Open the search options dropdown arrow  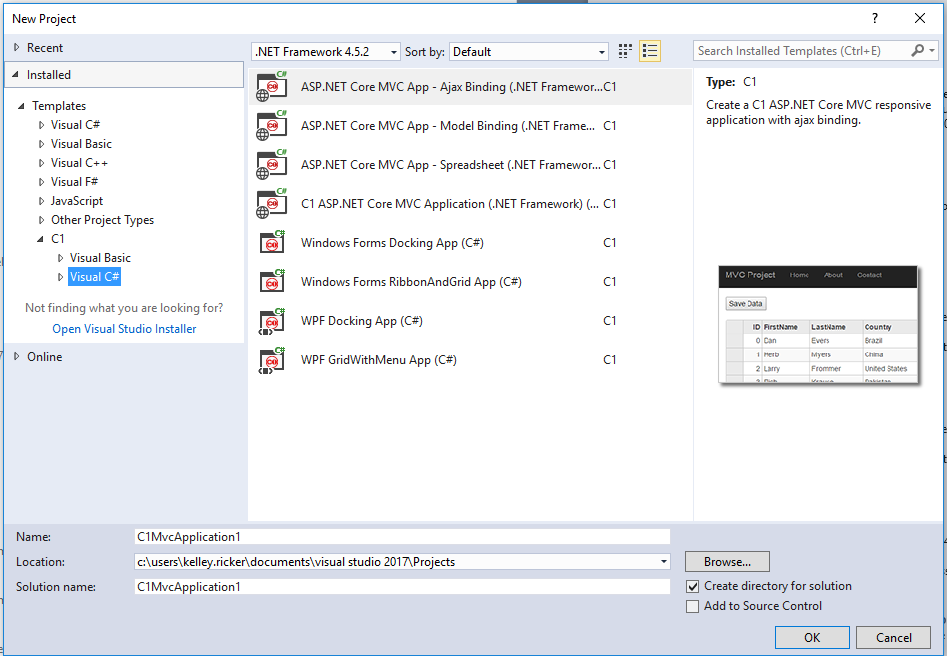pyautogui.click(x=933, y=51)
